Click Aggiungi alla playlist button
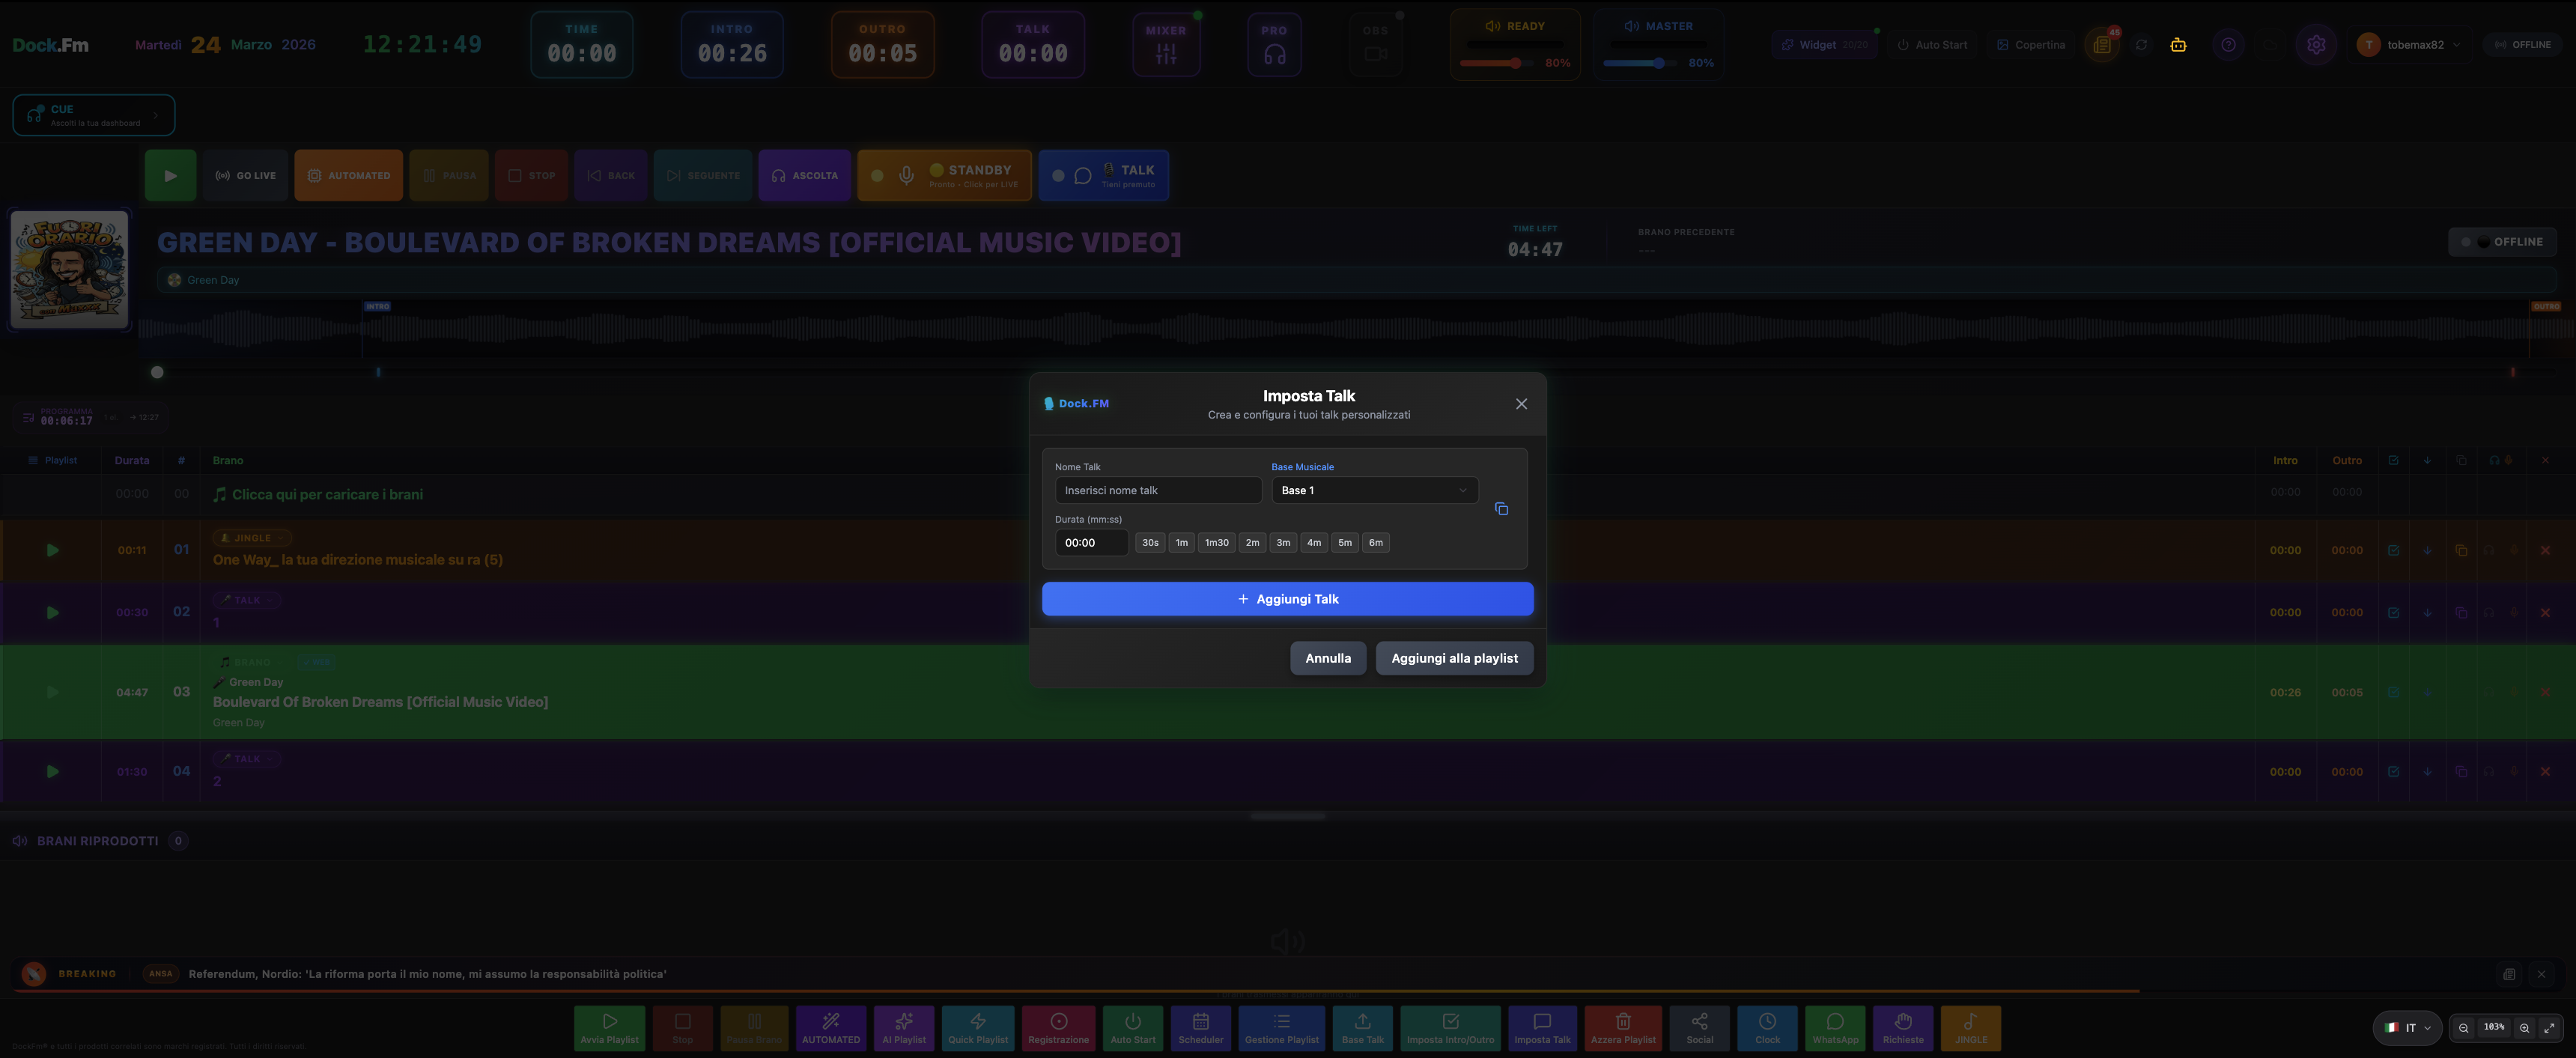This screenshot has width=2576, height=1058. point(1454,658)
